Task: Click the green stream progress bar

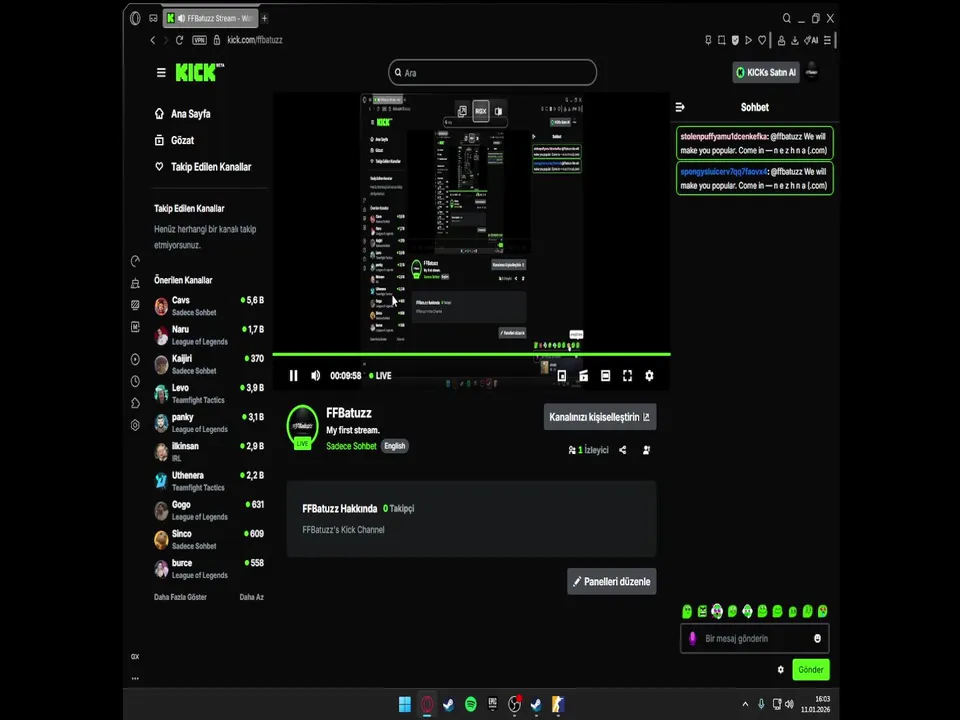Action: (x=471, y=354)
